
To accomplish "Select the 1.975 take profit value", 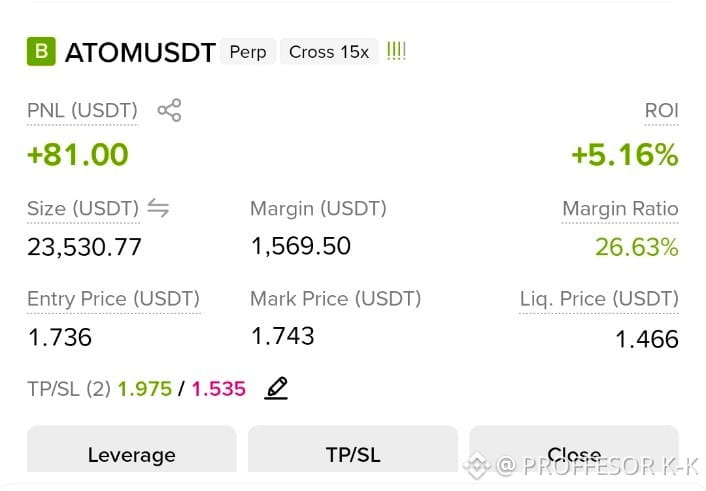I will (x=145, y=389).
